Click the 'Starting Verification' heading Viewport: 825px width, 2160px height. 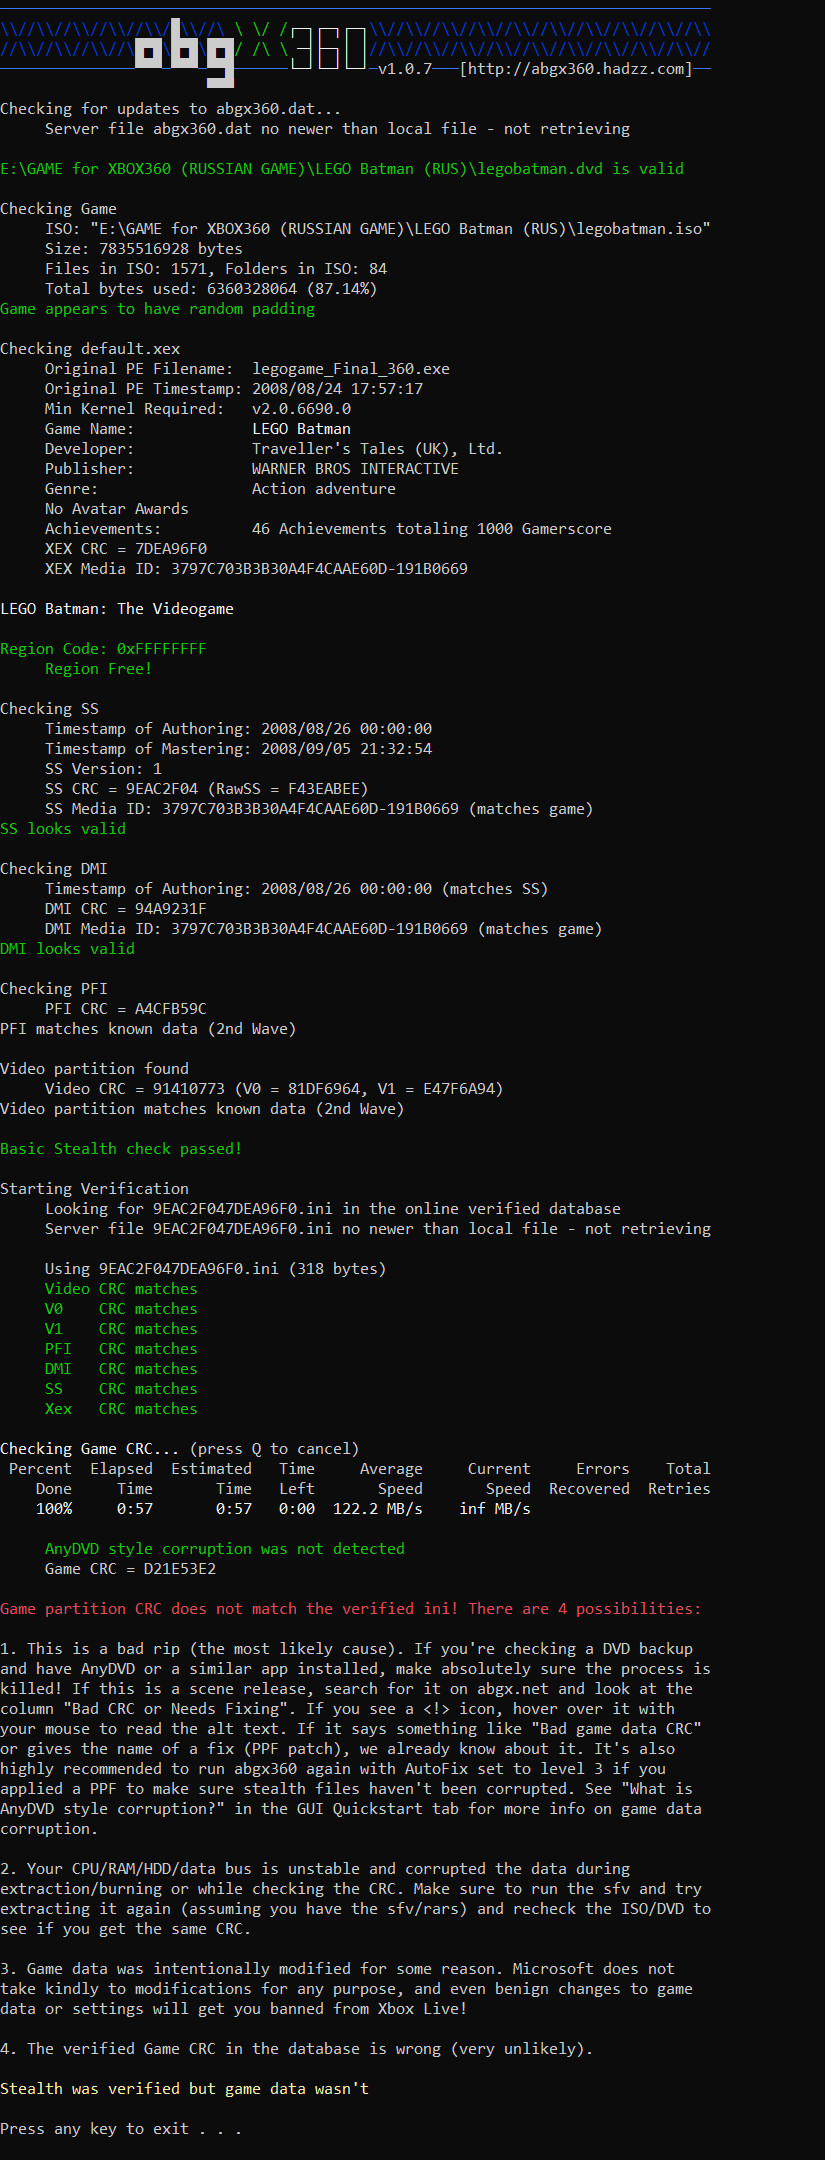click(95, 1189)
